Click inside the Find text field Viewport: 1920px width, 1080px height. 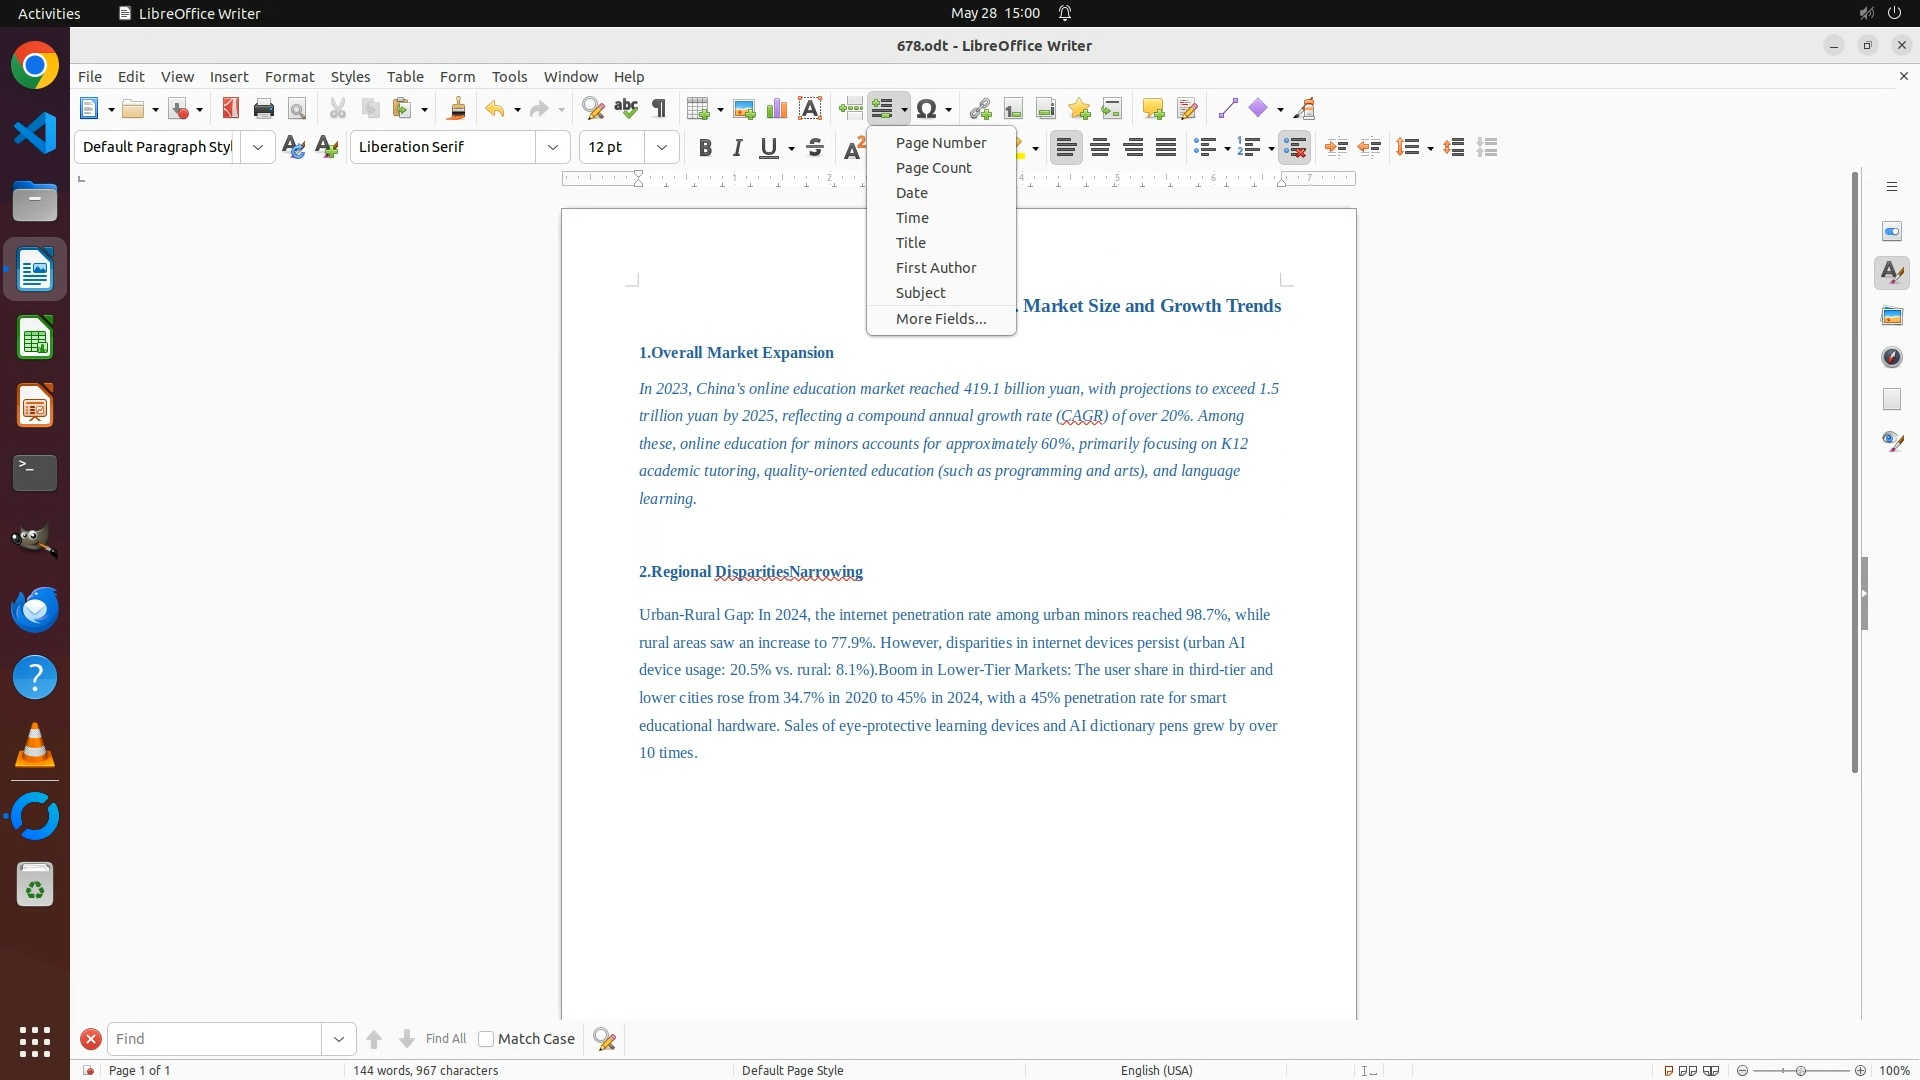tap(214, 1039)
